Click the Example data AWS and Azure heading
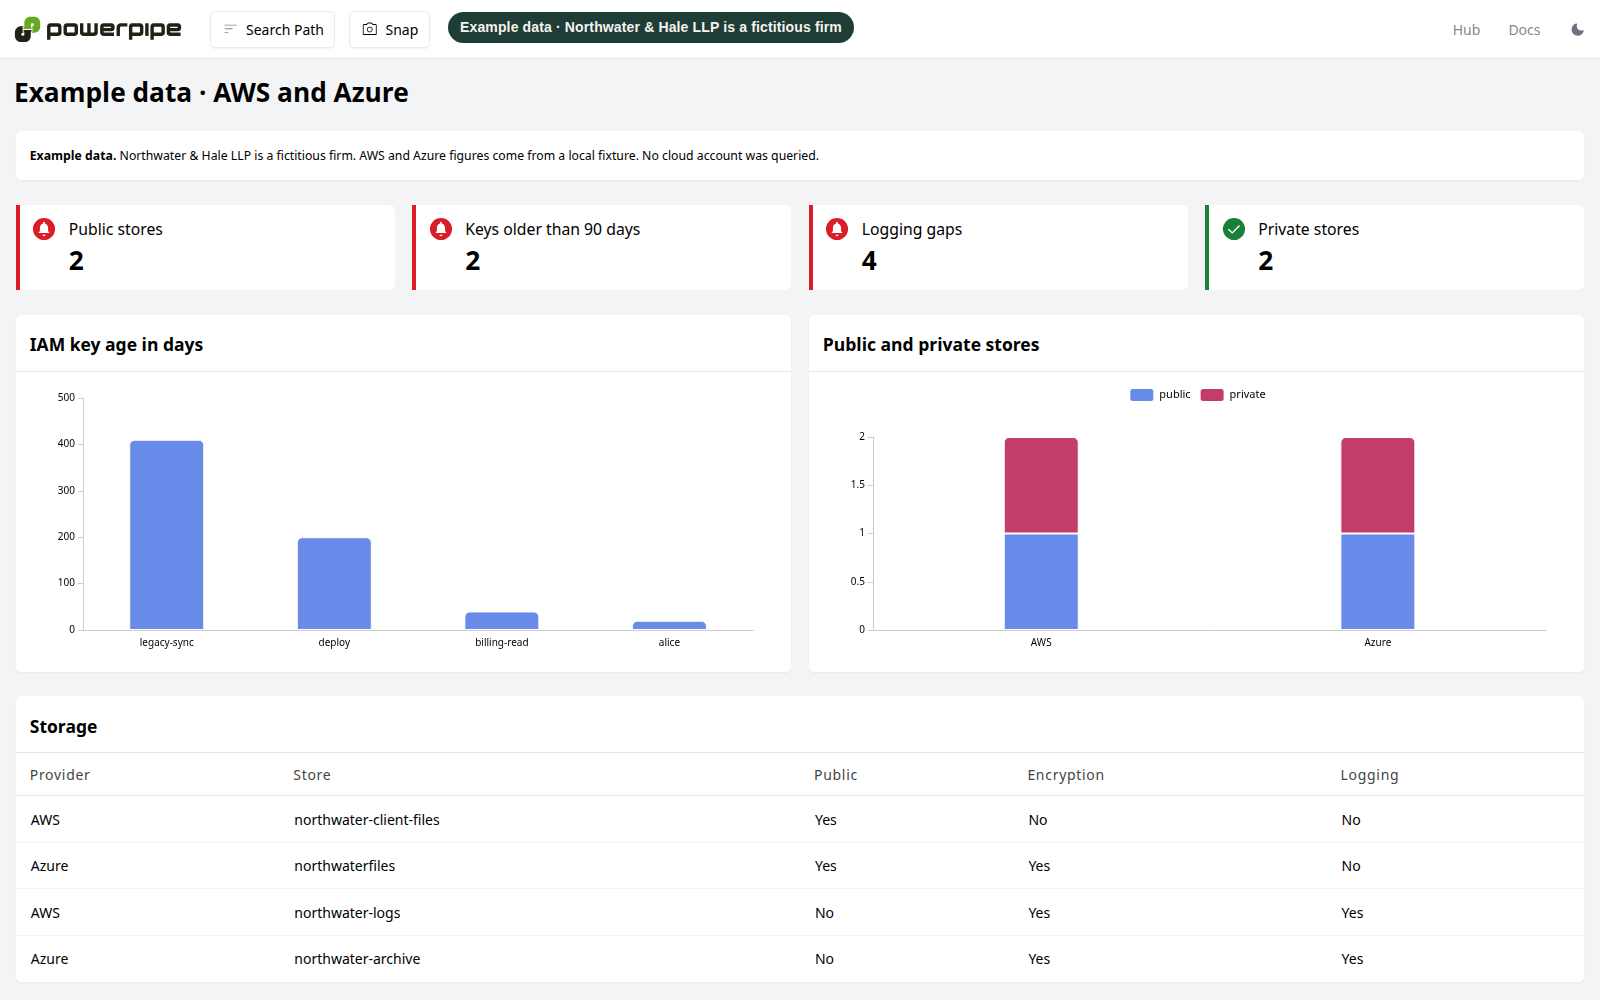 (x=211, y=93)
